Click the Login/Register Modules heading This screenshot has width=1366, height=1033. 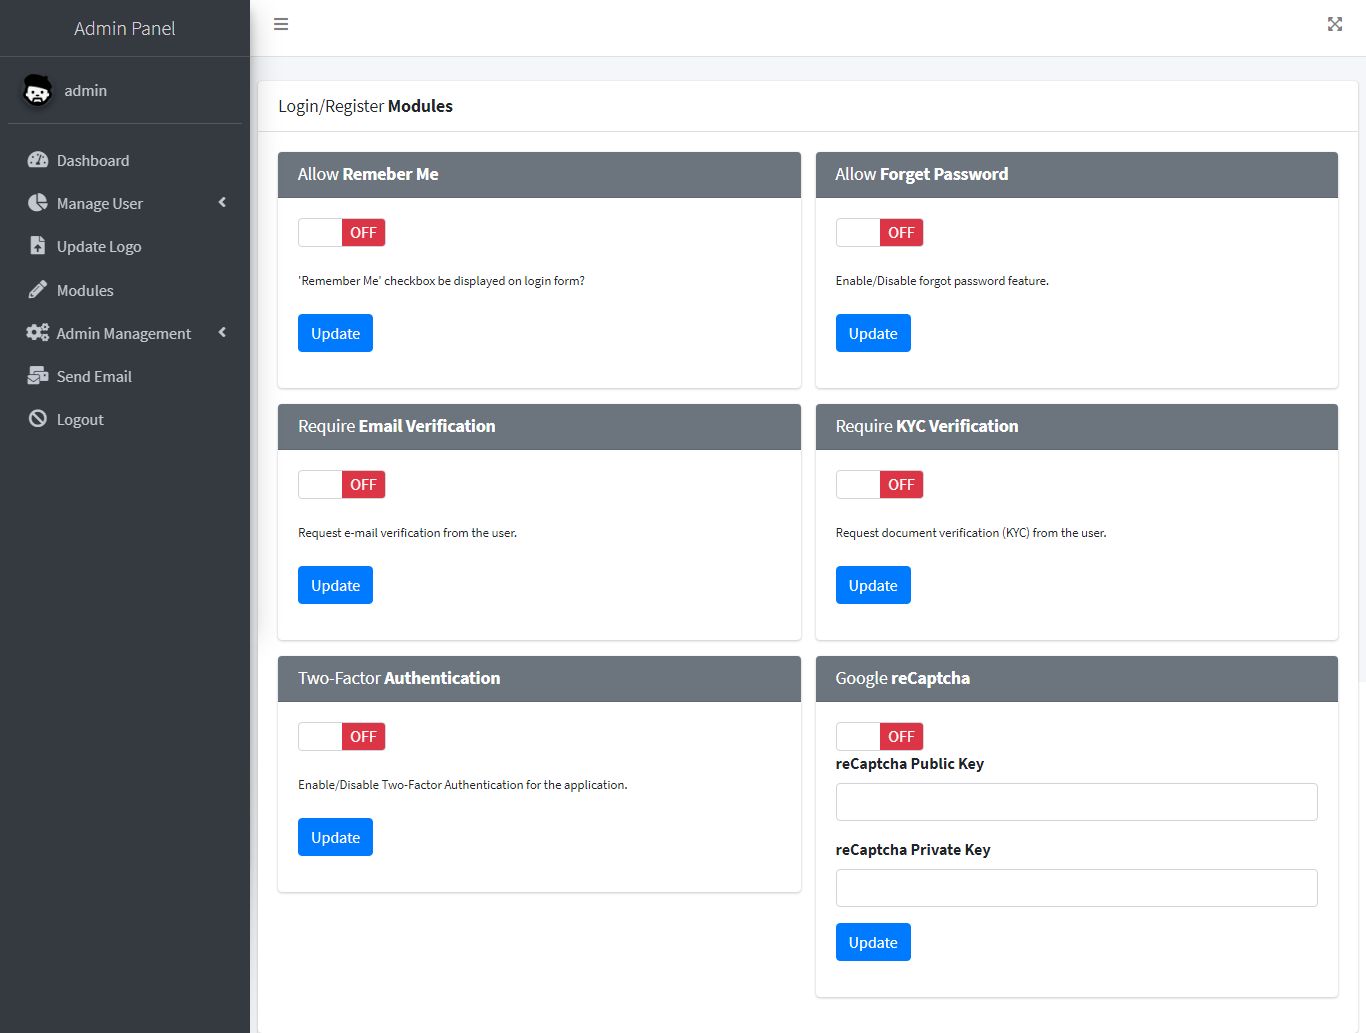click(x=365, y=106)
